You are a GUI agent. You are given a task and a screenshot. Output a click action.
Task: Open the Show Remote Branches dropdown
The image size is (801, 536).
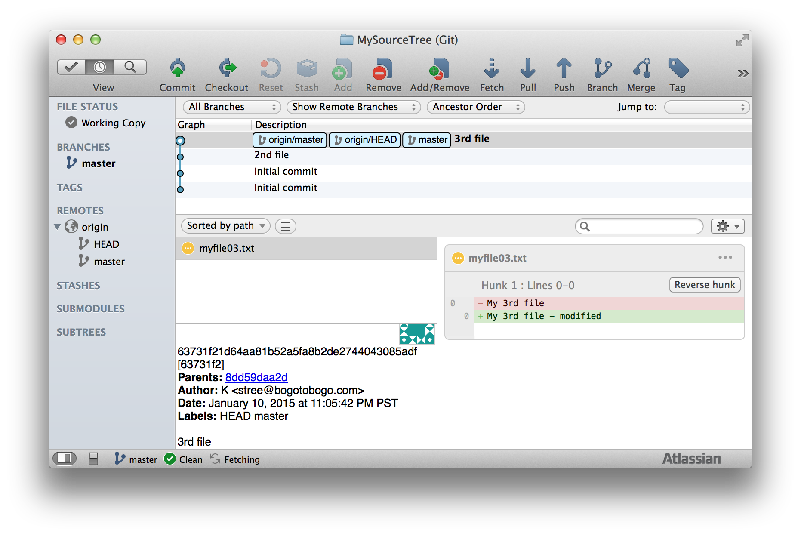[x=354, y=107]
